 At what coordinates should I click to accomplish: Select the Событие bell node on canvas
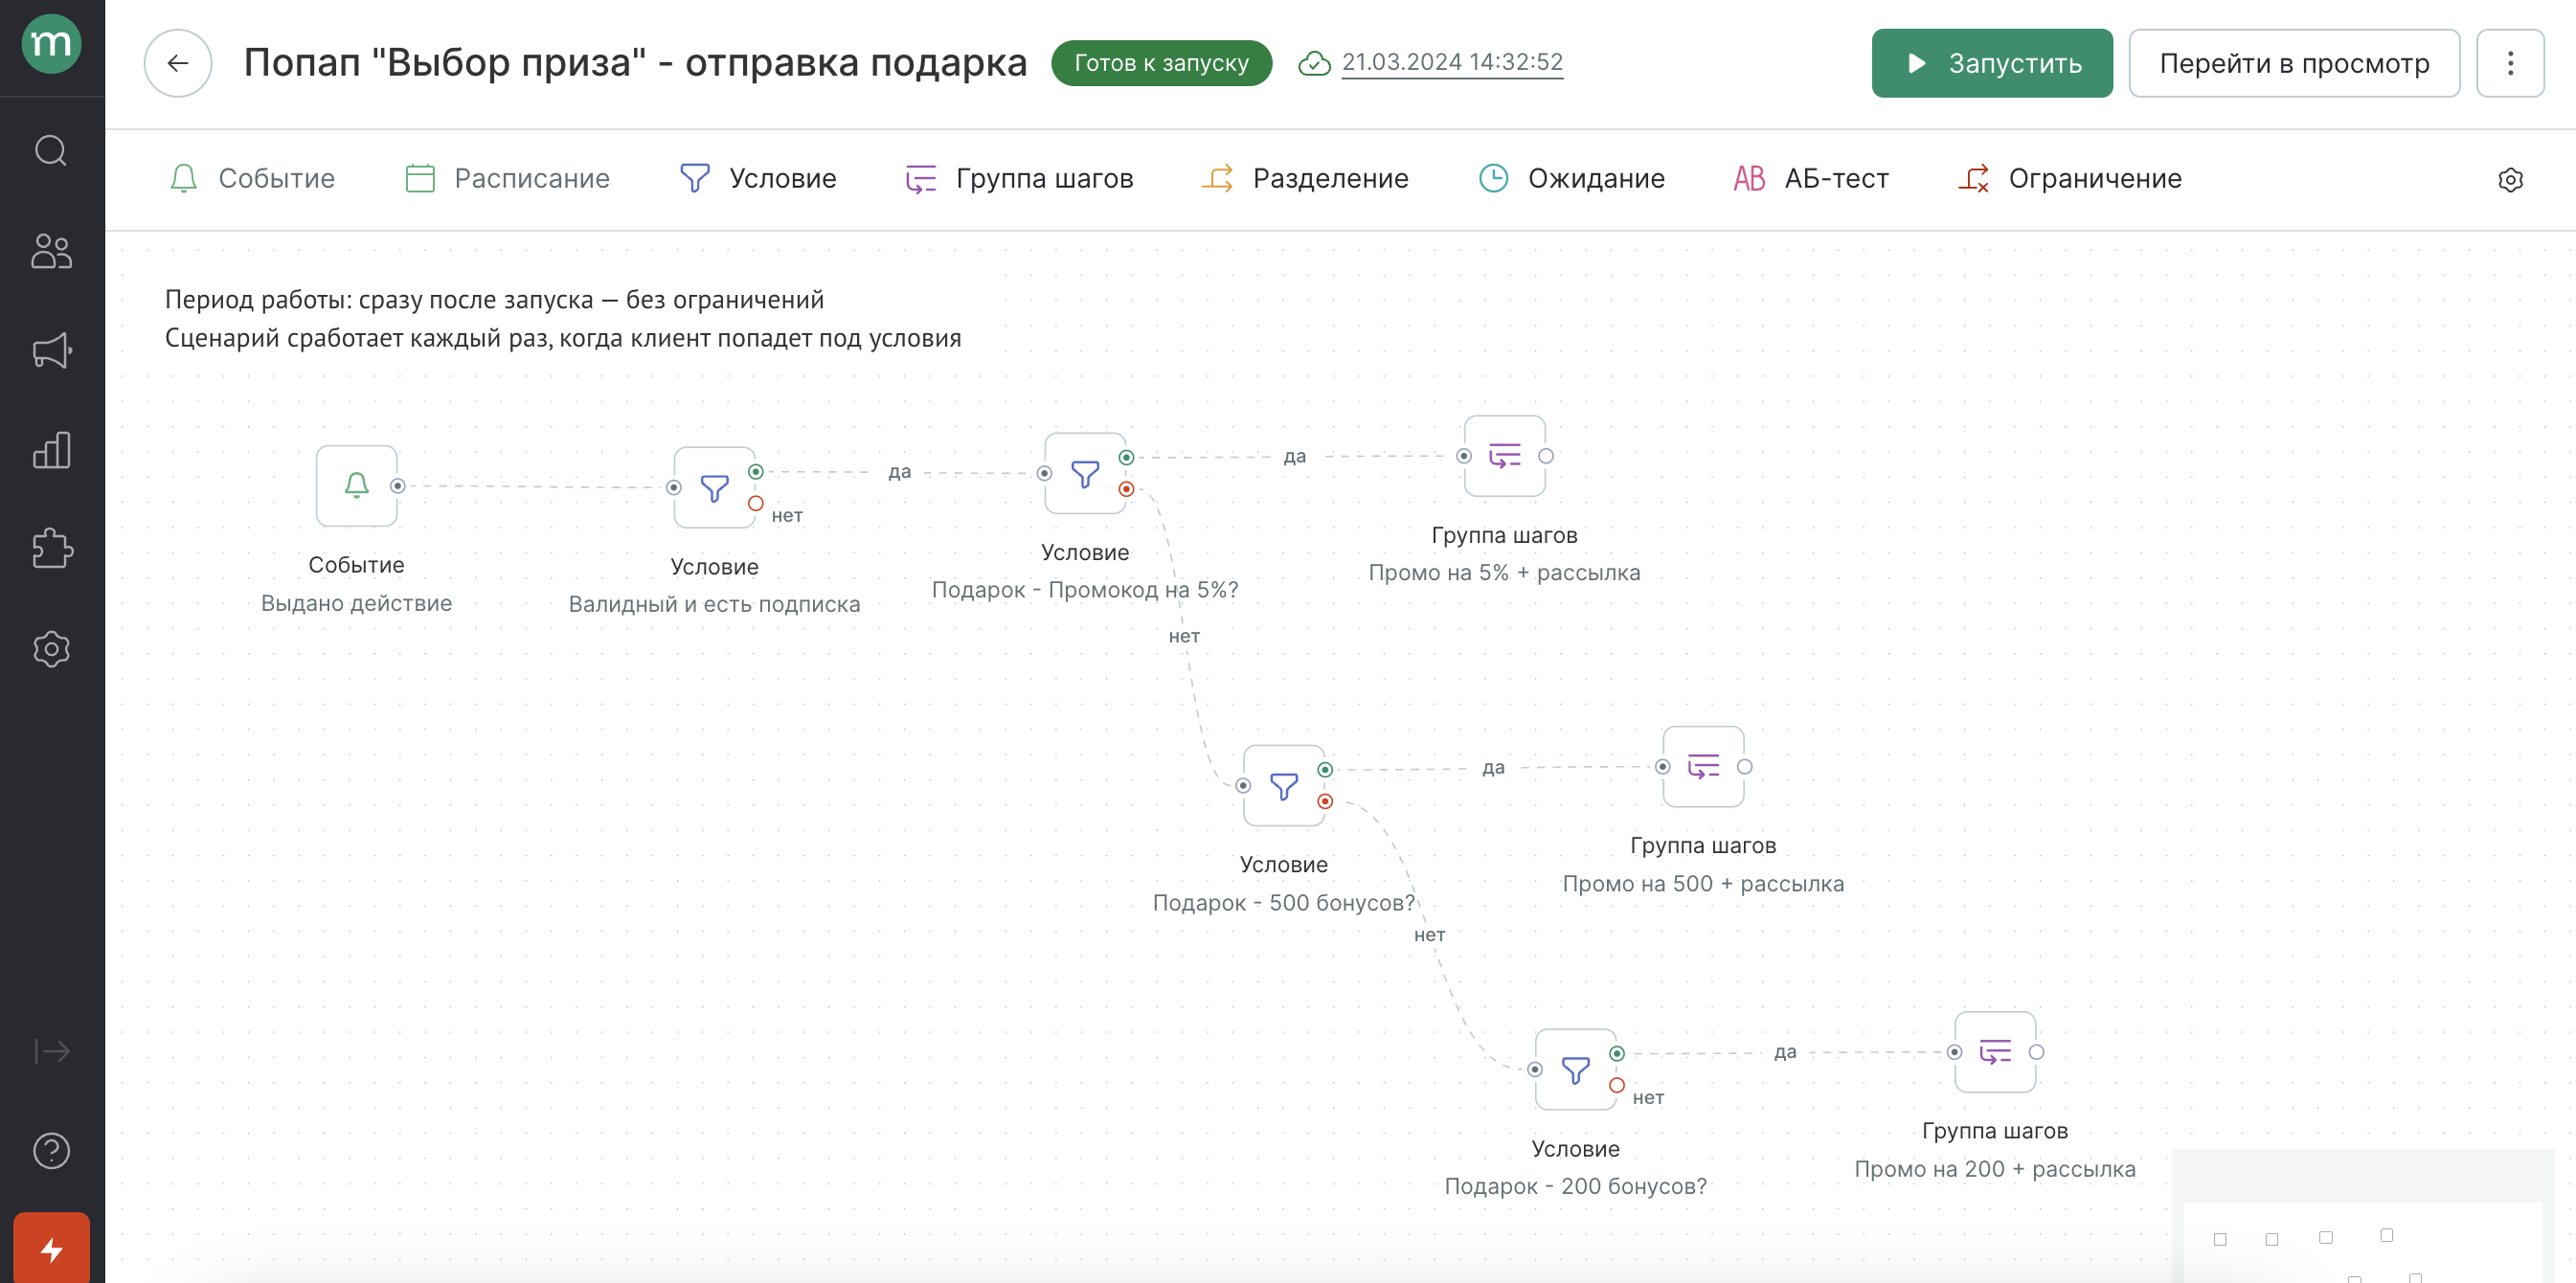pyautogui.click(x=357, y=486)
